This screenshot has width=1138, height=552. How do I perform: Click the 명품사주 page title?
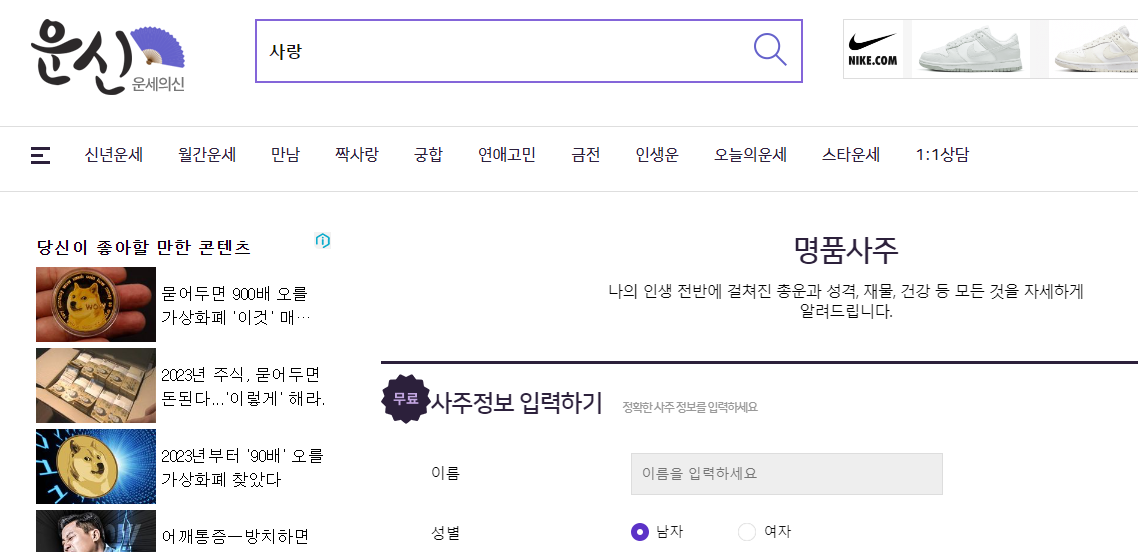click(x=846, y=251)
